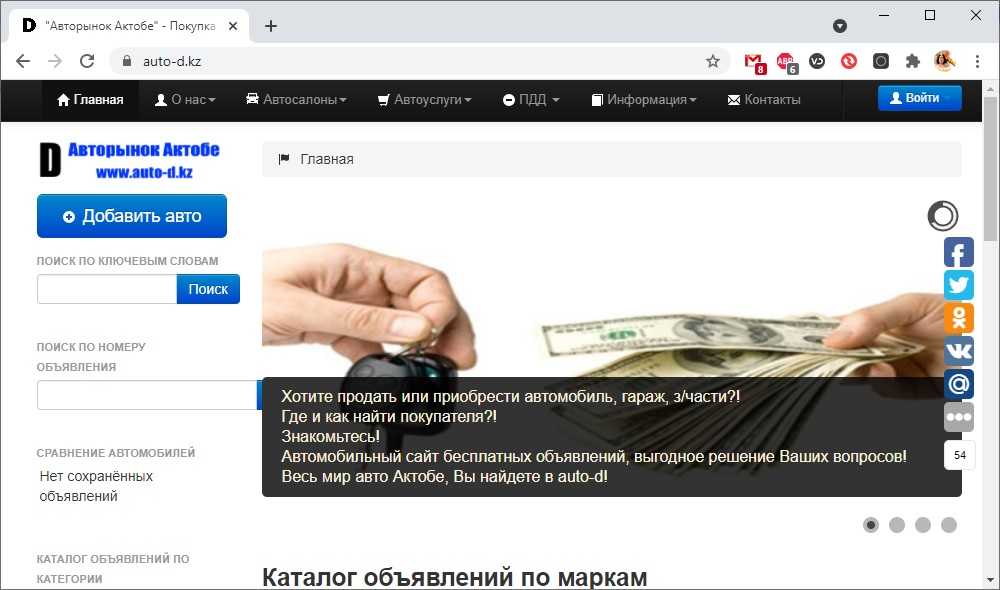
Task: Click the Войти login button
Action: coord(919,98)
